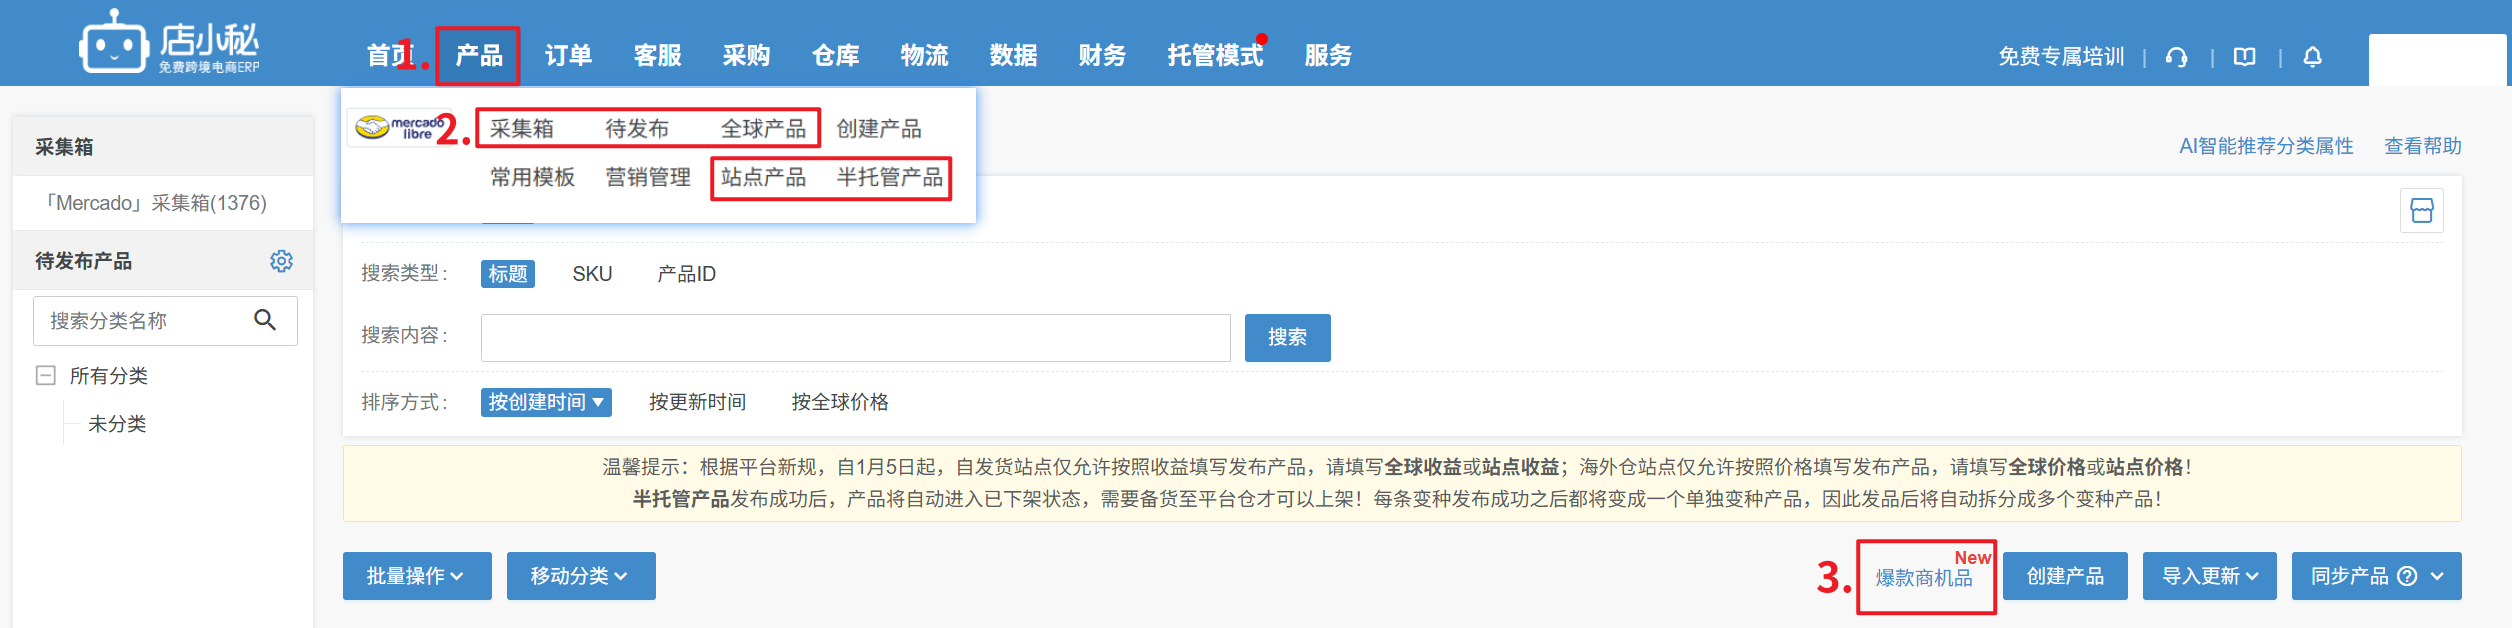Focus the 搜索分类名称 input field

tap(166, 320)
